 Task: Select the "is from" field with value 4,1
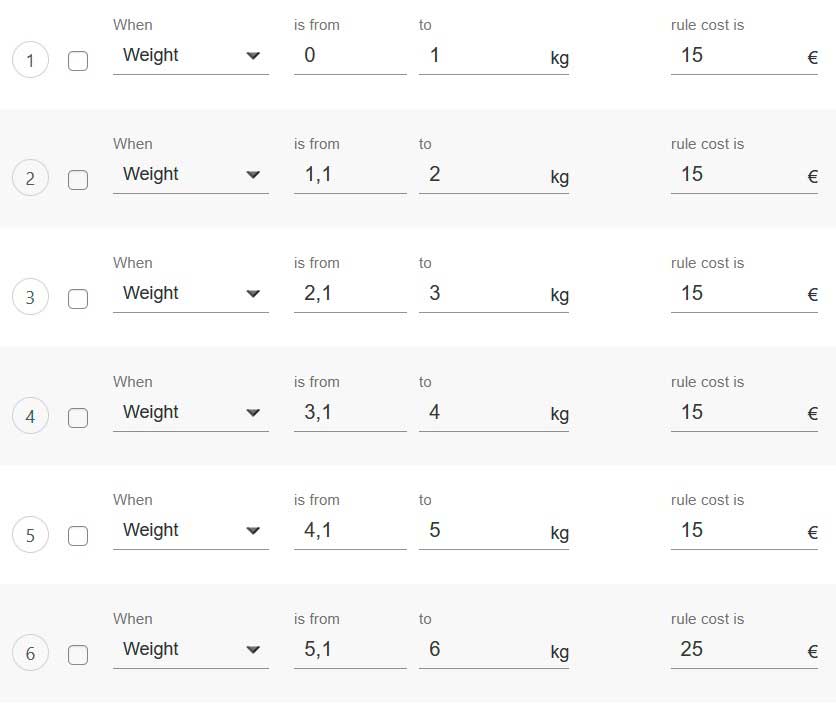349,531
